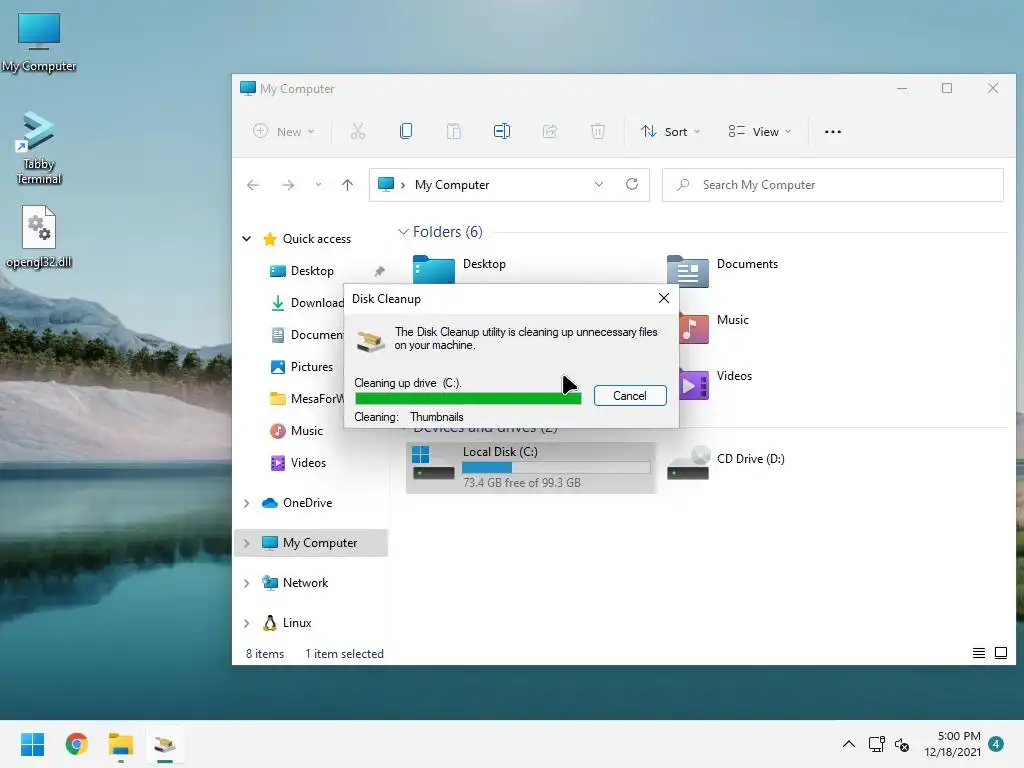
Task: Expand address bar history dropdown
Action: click(x=599, y=184)
